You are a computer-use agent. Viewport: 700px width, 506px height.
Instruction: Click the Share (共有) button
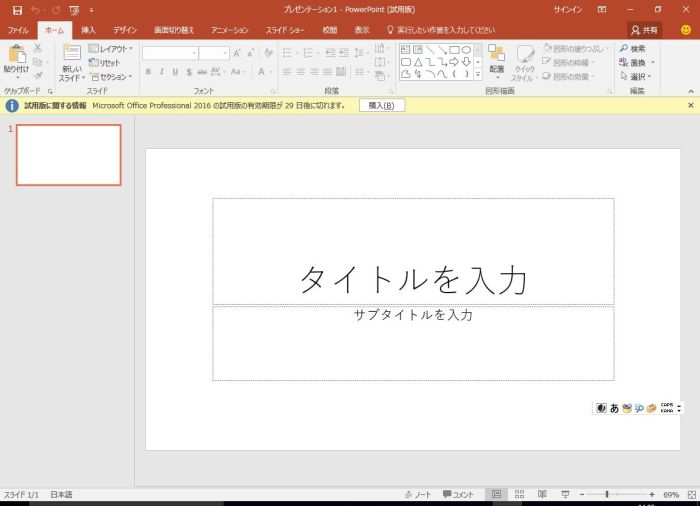(645, 30)
